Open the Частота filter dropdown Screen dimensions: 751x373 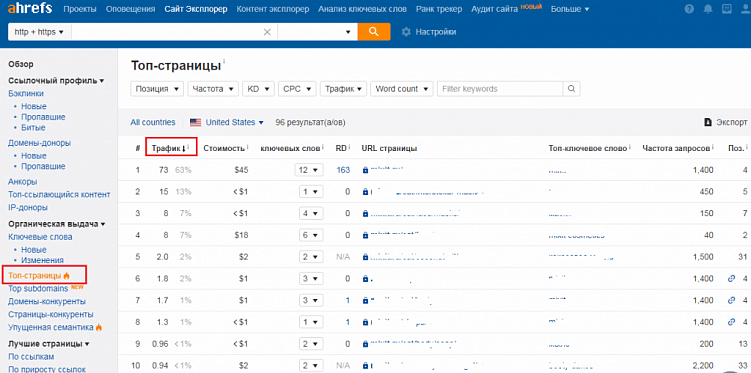coord(213,89)
